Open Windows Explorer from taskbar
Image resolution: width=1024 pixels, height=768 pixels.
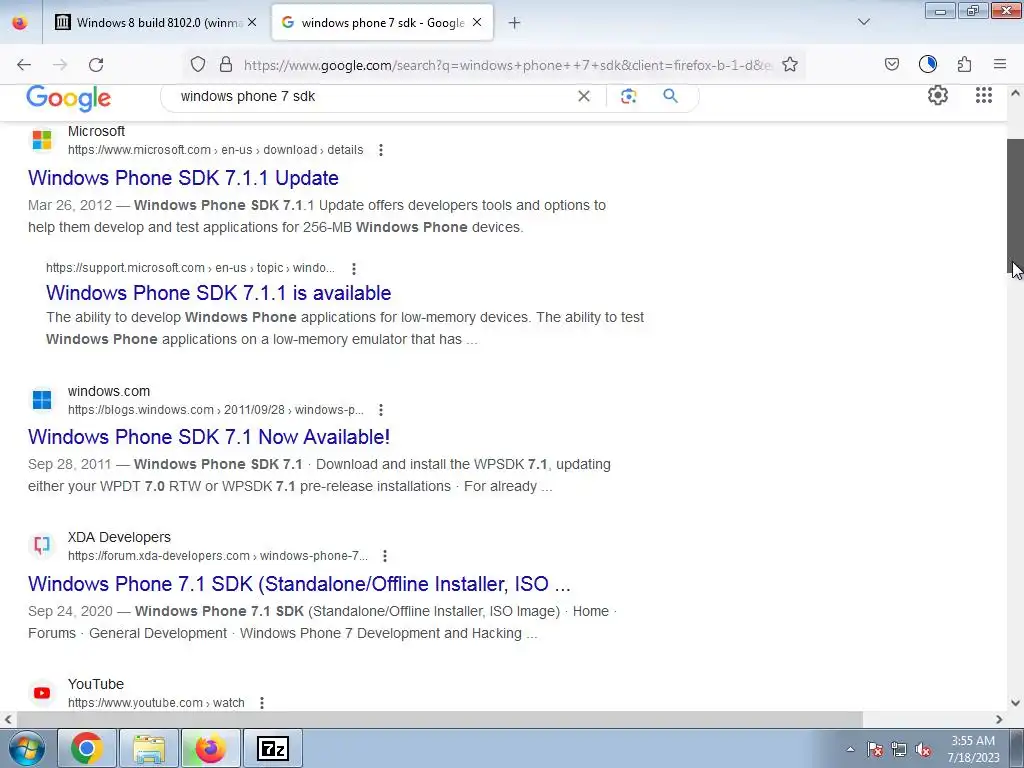coord(149,748)
